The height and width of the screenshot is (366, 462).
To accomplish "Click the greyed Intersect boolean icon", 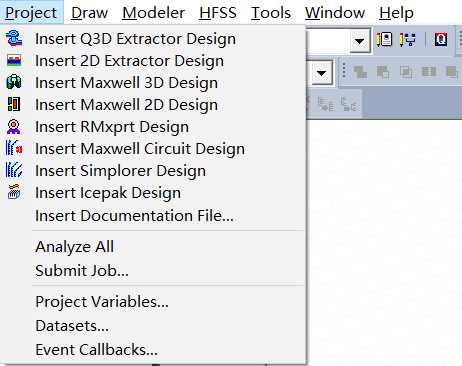I will pos(406,72).
